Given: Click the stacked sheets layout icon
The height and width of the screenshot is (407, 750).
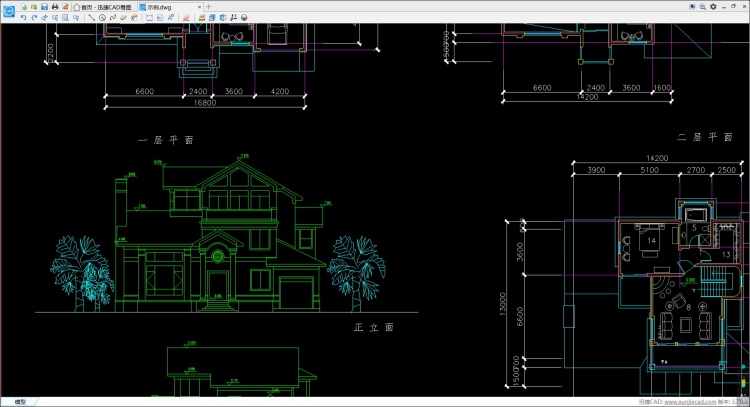Looking at the screenshot, I should [212, 18].
